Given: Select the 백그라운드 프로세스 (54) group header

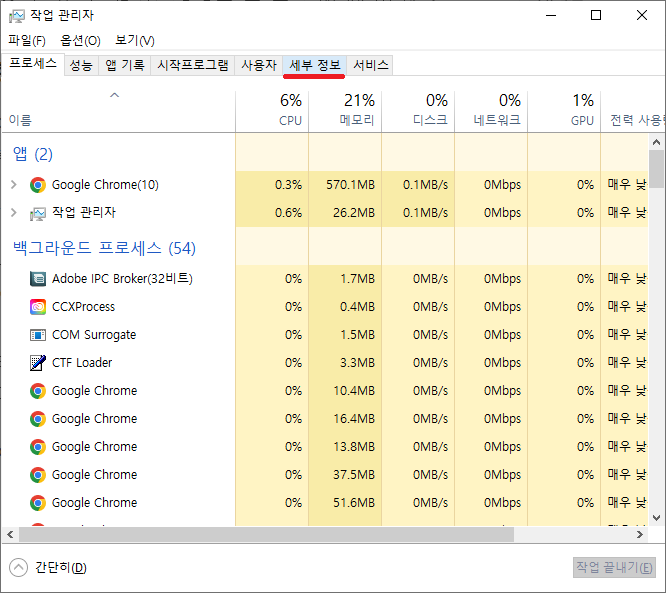Looking at the screenshot, I should [104, 248].
